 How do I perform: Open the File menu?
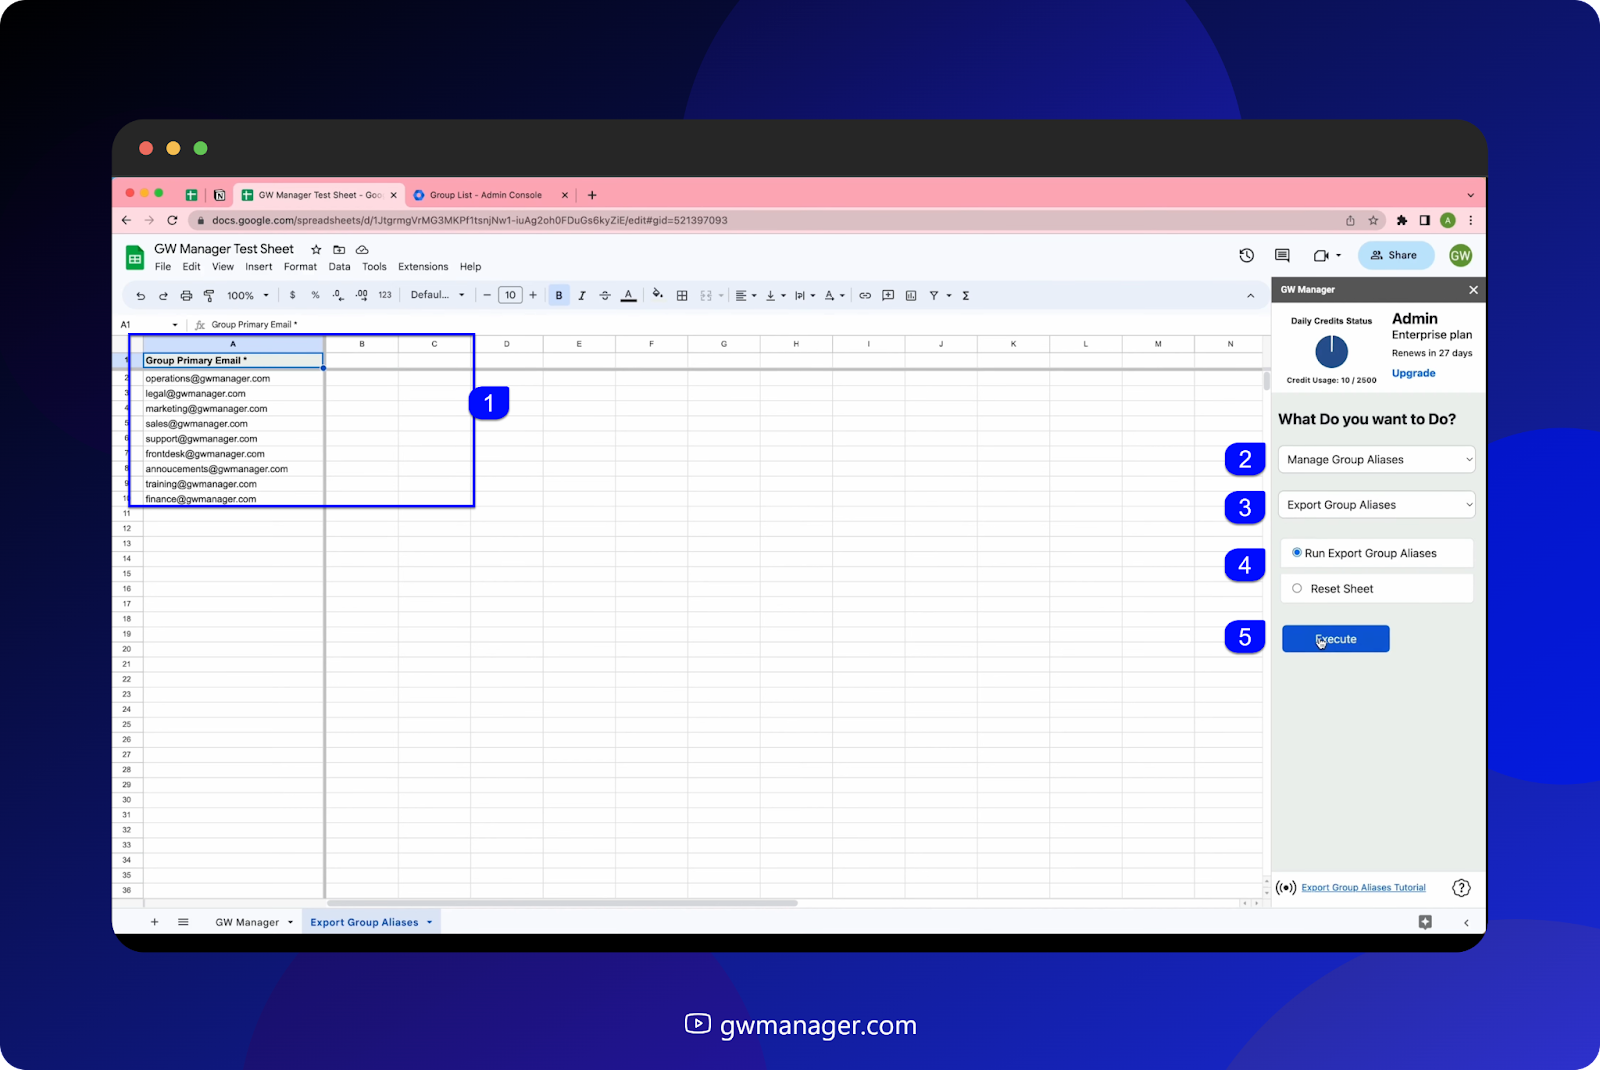pyautogui.click(x=163, y=267)
